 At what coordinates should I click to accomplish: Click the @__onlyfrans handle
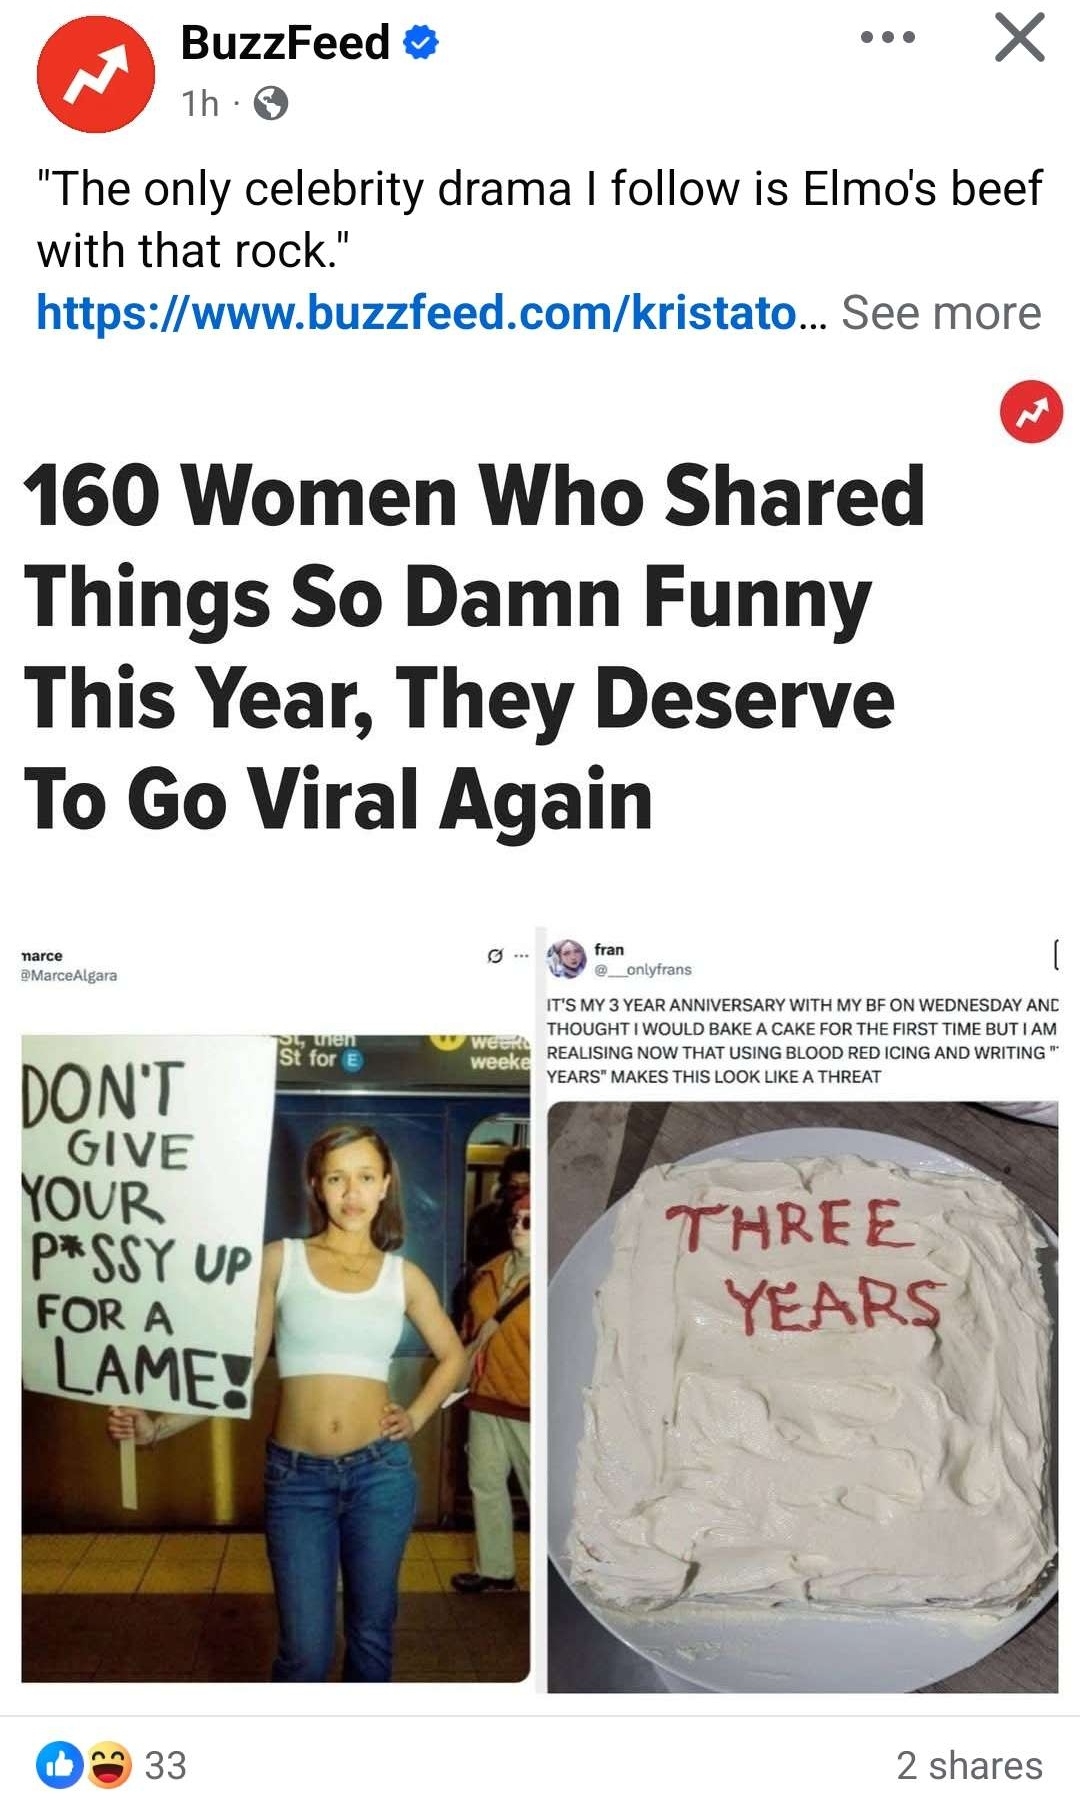pyautogui.click(x=643, y=969)
